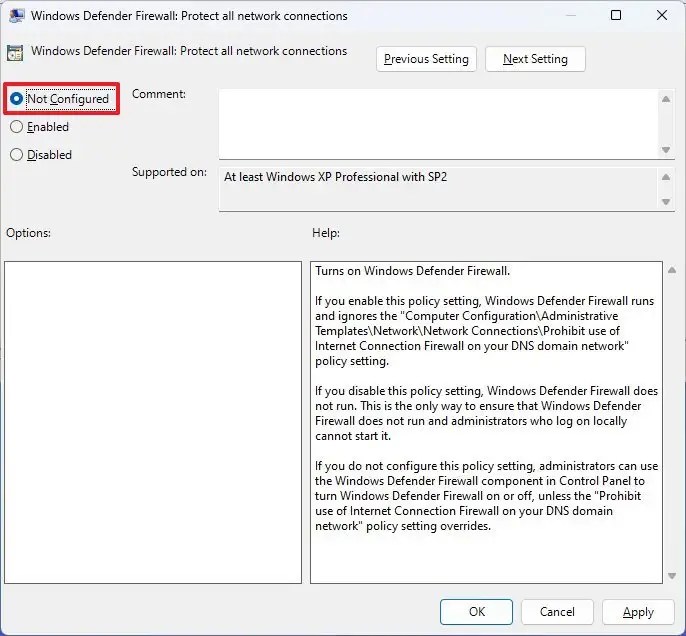Click the Supported on scroll-up arrow
Screen dimensions: 686x636
(666, 177)
